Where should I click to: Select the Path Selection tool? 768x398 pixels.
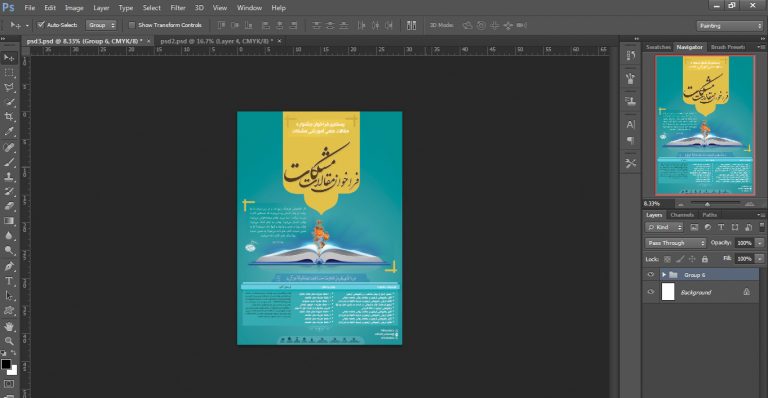pyautogui.click(x=9, y=296)
